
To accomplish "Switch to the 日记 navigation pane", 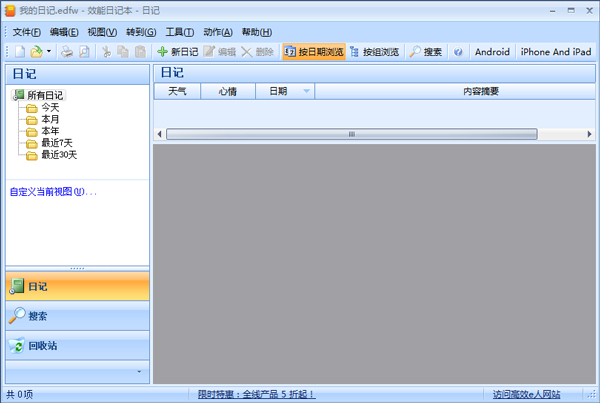I will tap(77, 286).
